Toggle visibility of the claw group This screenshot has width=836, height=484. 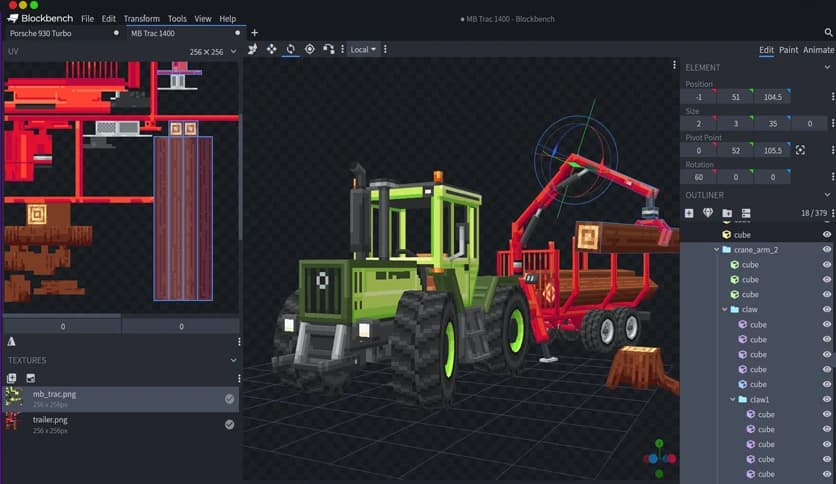826,310
